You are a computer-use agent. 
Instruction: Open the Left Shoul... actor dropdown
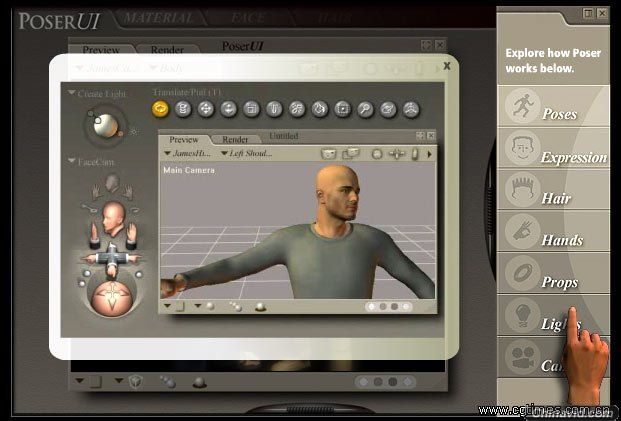tap(246, 153)
